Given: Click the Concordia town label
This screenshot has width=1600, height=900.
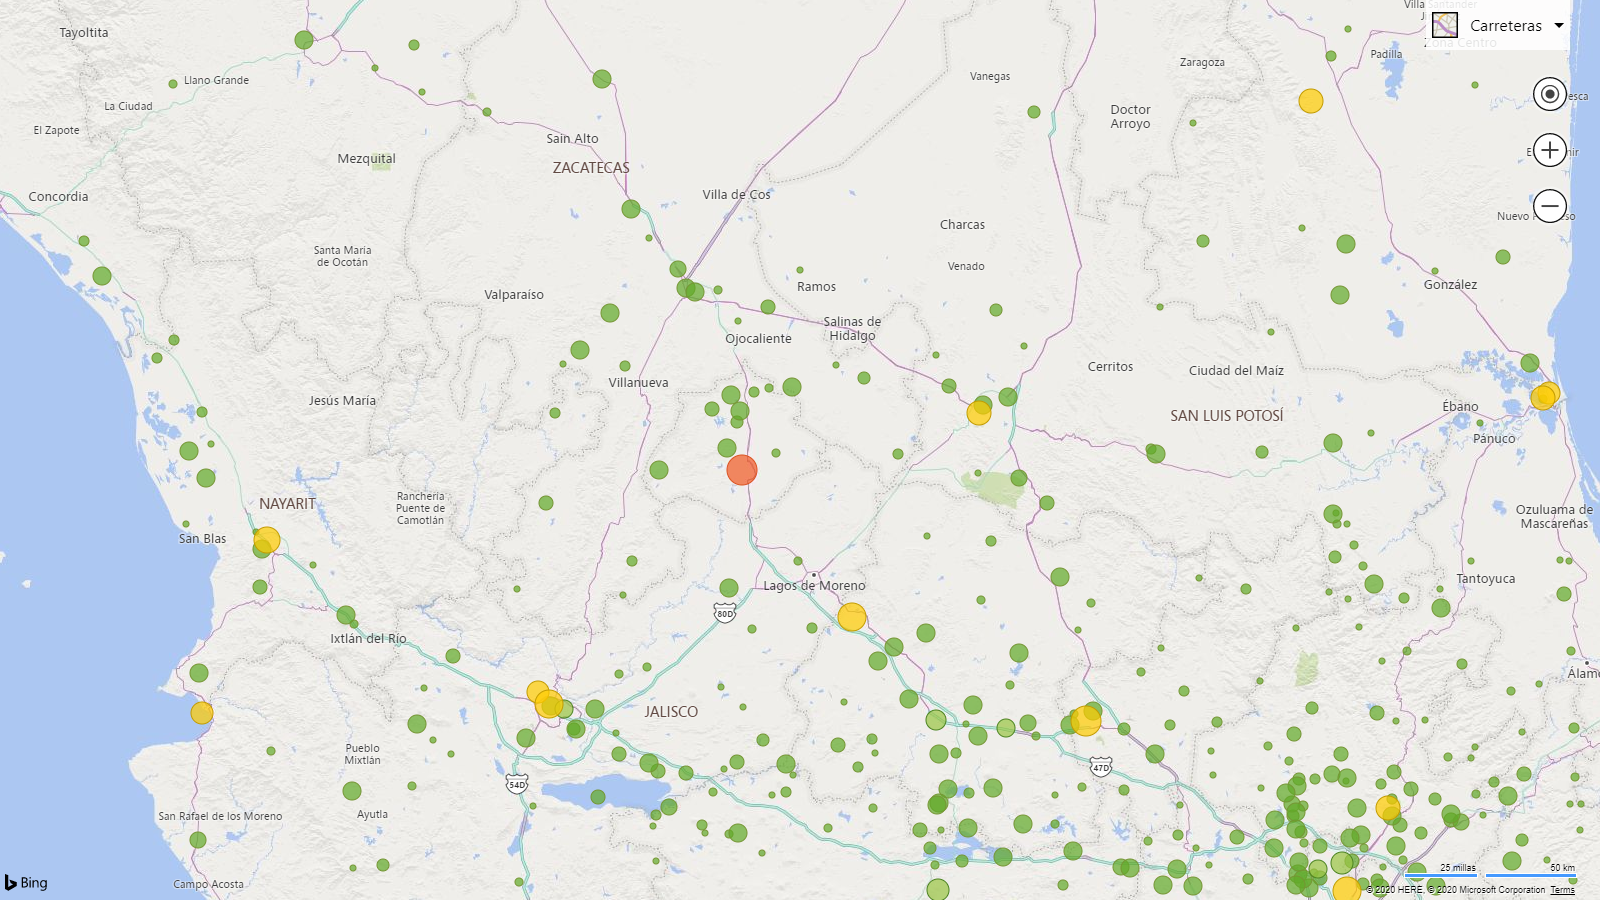Looking at the screenshot, I should 59,197.
